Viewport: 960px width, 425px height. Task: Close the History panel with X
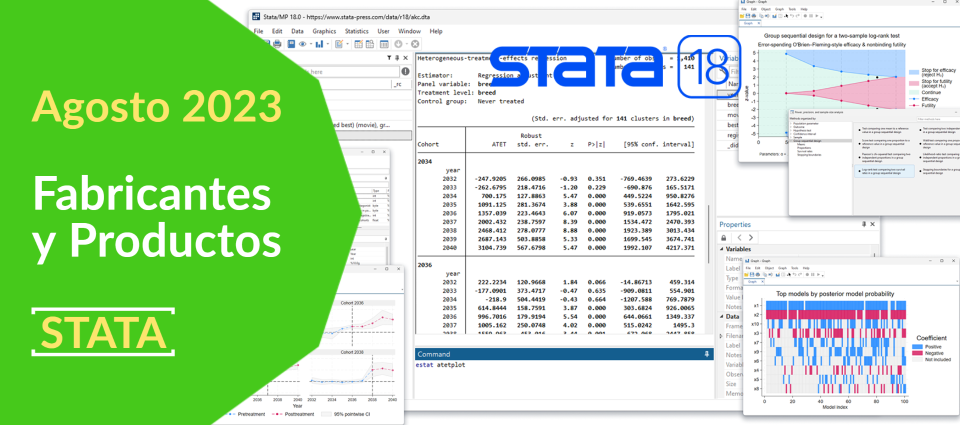point(405,58)
